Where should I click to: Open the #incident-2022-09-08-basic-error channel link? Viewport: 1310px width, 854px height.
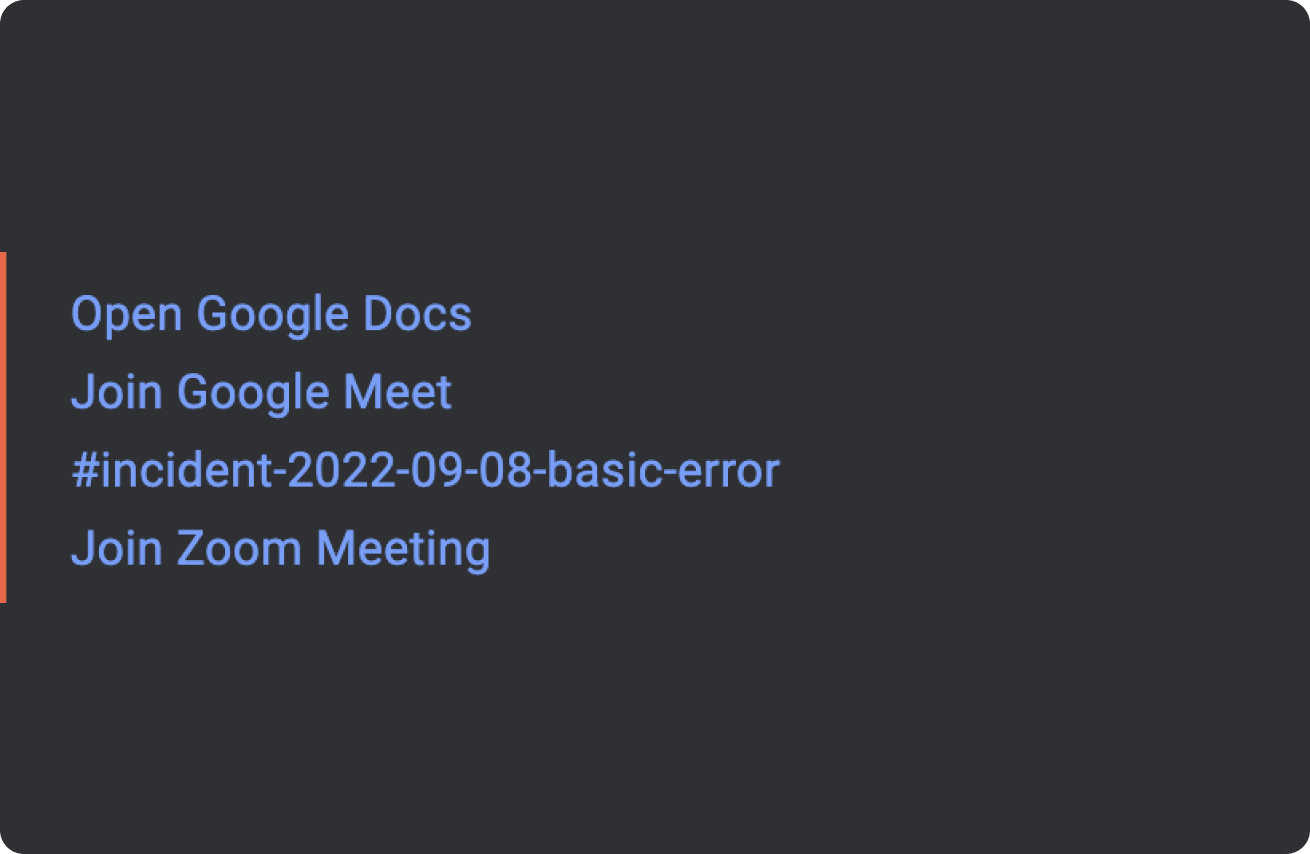pyautogui.click(x=425, y=471)
